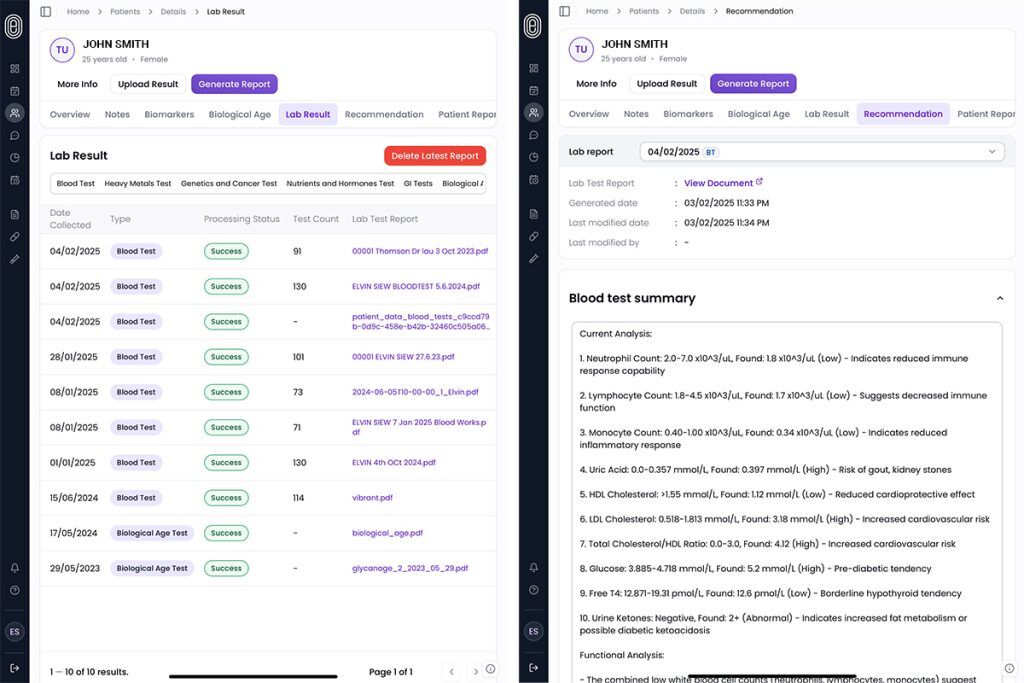This screenshot has height=683, width=1024.
Task: Click the help question icon in right sidebar
Action: coord(533,590)
